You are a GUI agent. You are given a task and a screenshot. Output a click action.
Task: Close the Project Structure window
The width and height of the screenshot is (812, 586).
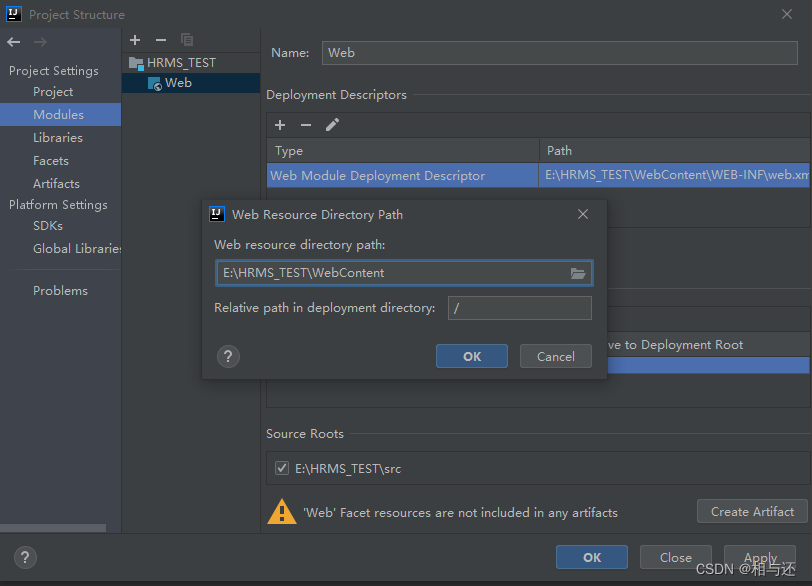click(787, 14)
